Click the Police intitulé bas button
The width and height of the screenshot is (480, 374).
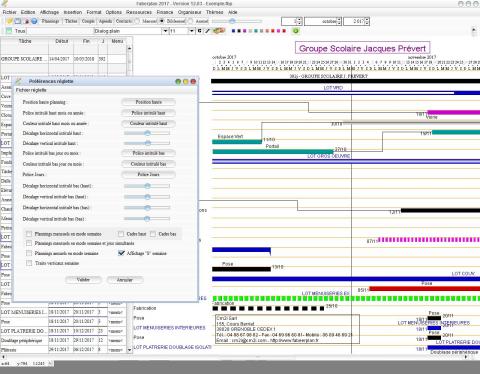(148, 153)
